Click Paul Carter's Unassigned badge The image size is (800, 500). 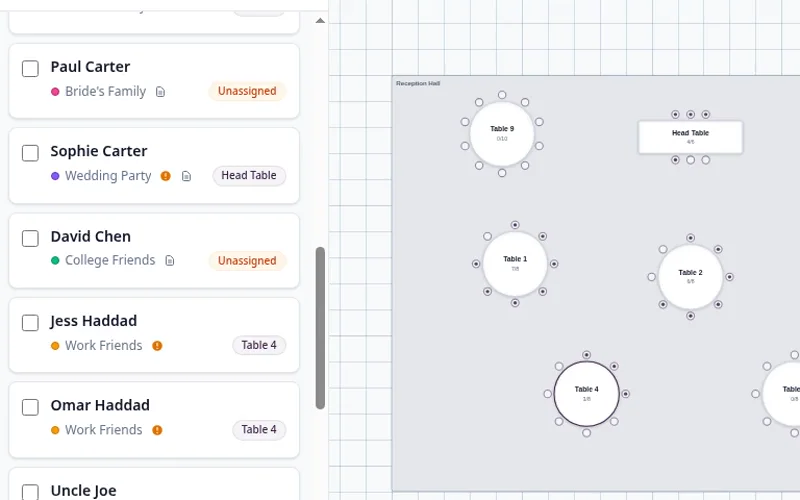[x=247, y=91]
